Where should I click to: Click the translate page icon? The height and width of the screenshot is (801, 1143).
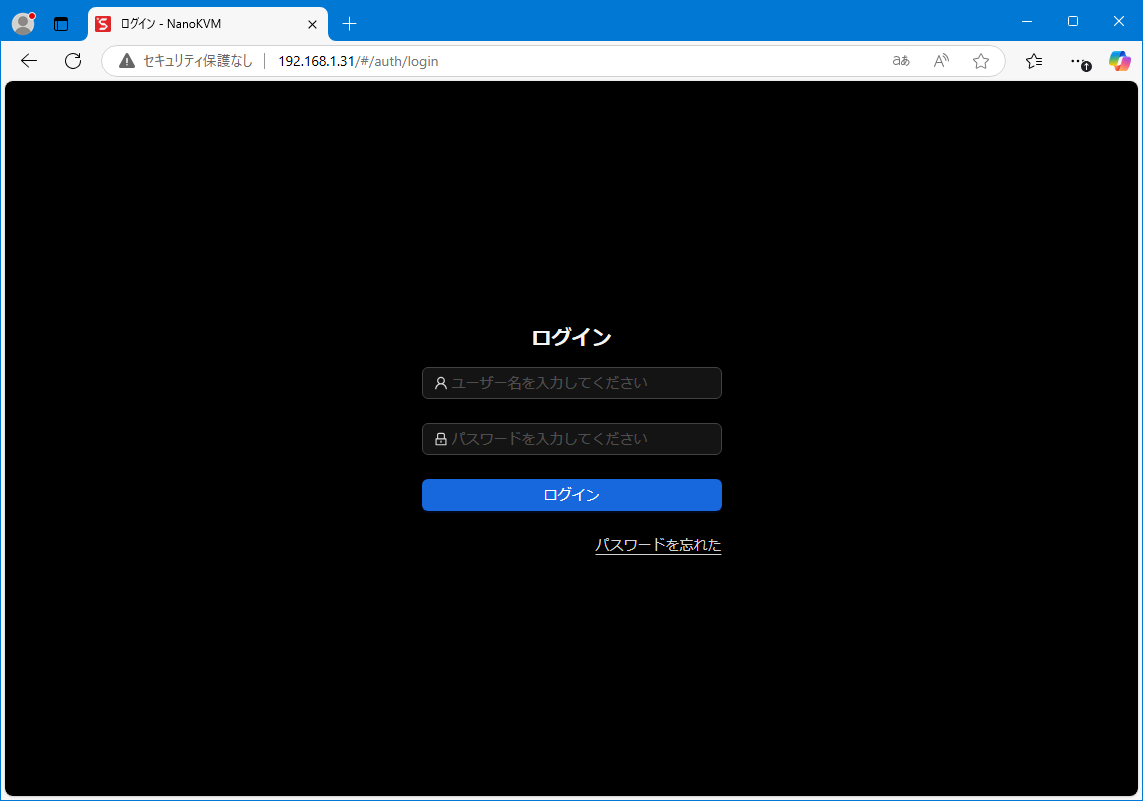[901, 61]
